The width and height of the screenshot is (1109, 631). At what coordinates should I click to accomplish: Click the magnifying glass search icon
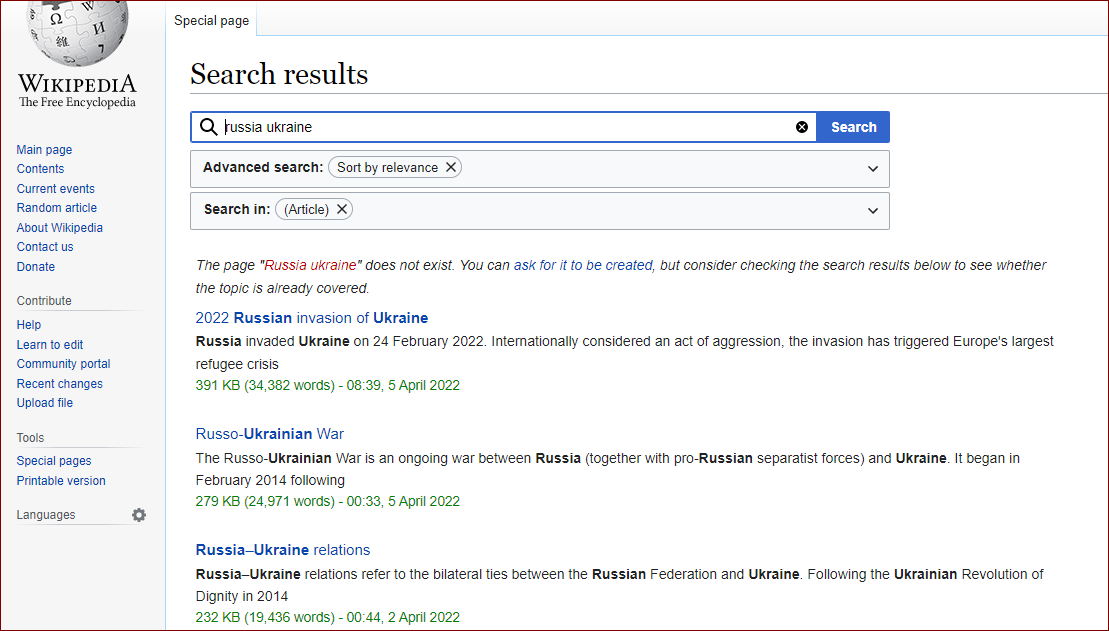pyautogui.click(x=208, y=127)
